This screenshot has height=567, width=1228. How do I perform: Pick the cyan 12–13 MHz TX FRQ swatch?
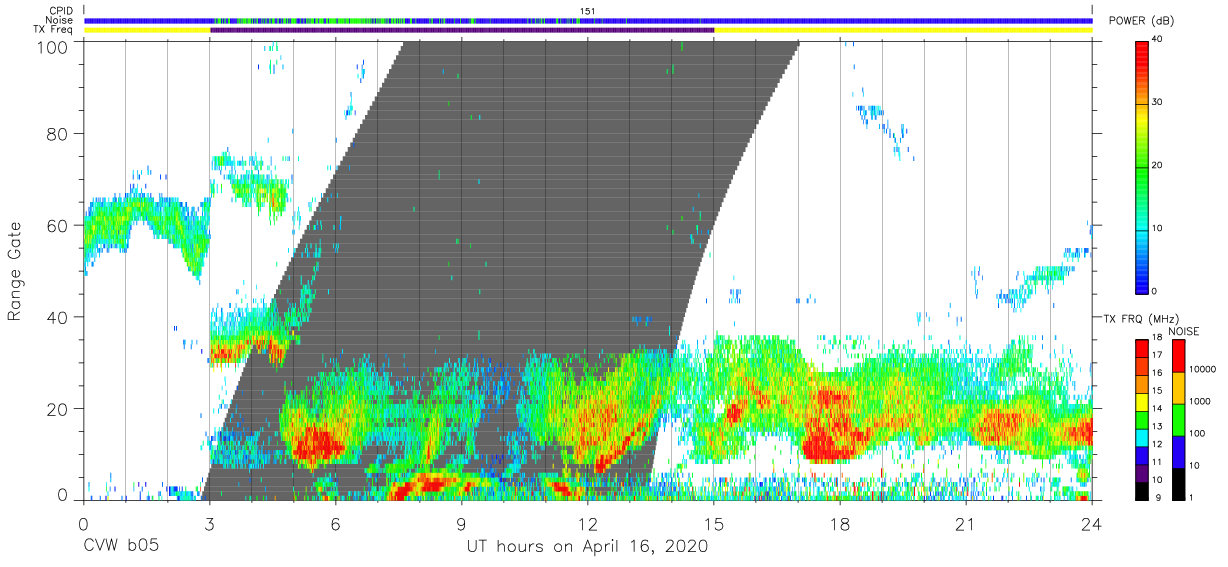(1141, 436)
